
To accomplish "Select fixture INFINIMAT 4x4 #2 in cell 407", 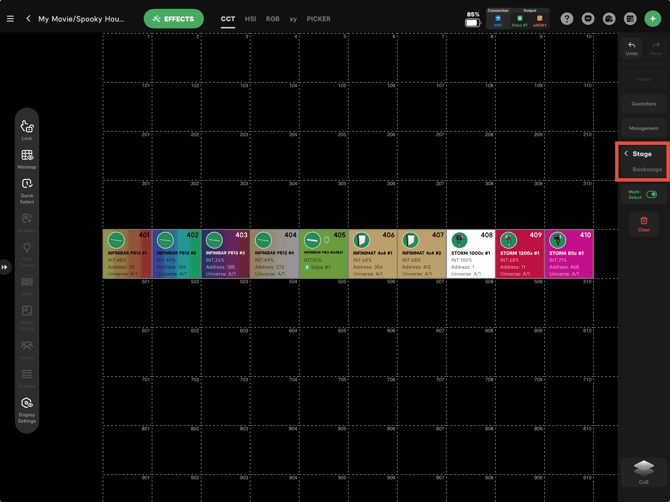I will point(422,254).
